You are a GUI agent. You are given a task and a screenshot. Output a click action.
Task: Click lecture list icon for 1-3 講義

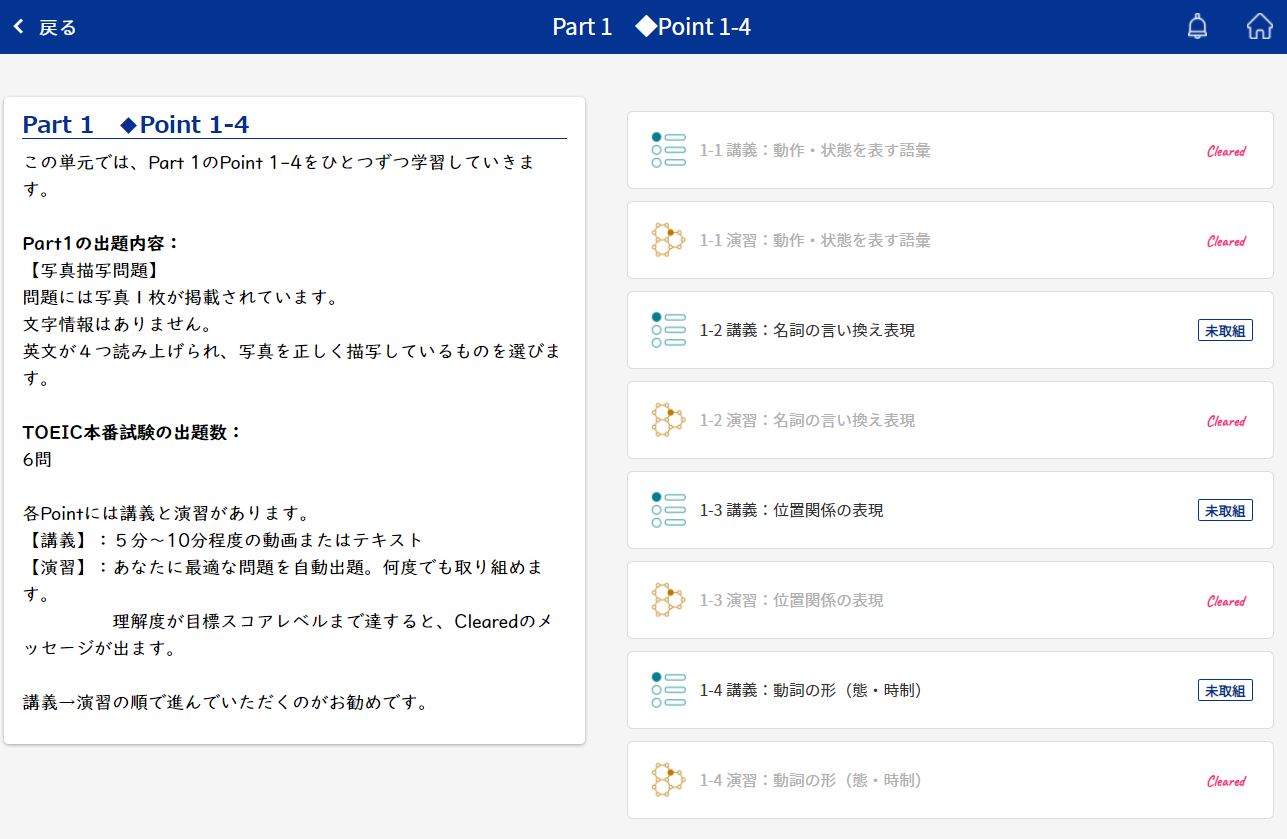(x=668, y=510)
